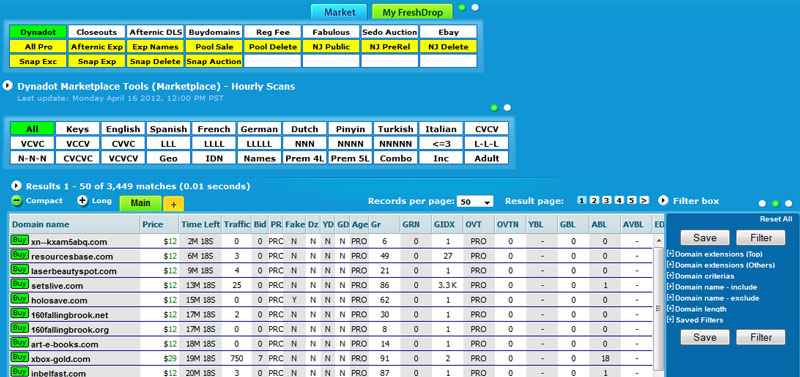Screen dimensions: 800x377
Task: Click green dot next to My FreshDrop tab
Action: [462, 8]
